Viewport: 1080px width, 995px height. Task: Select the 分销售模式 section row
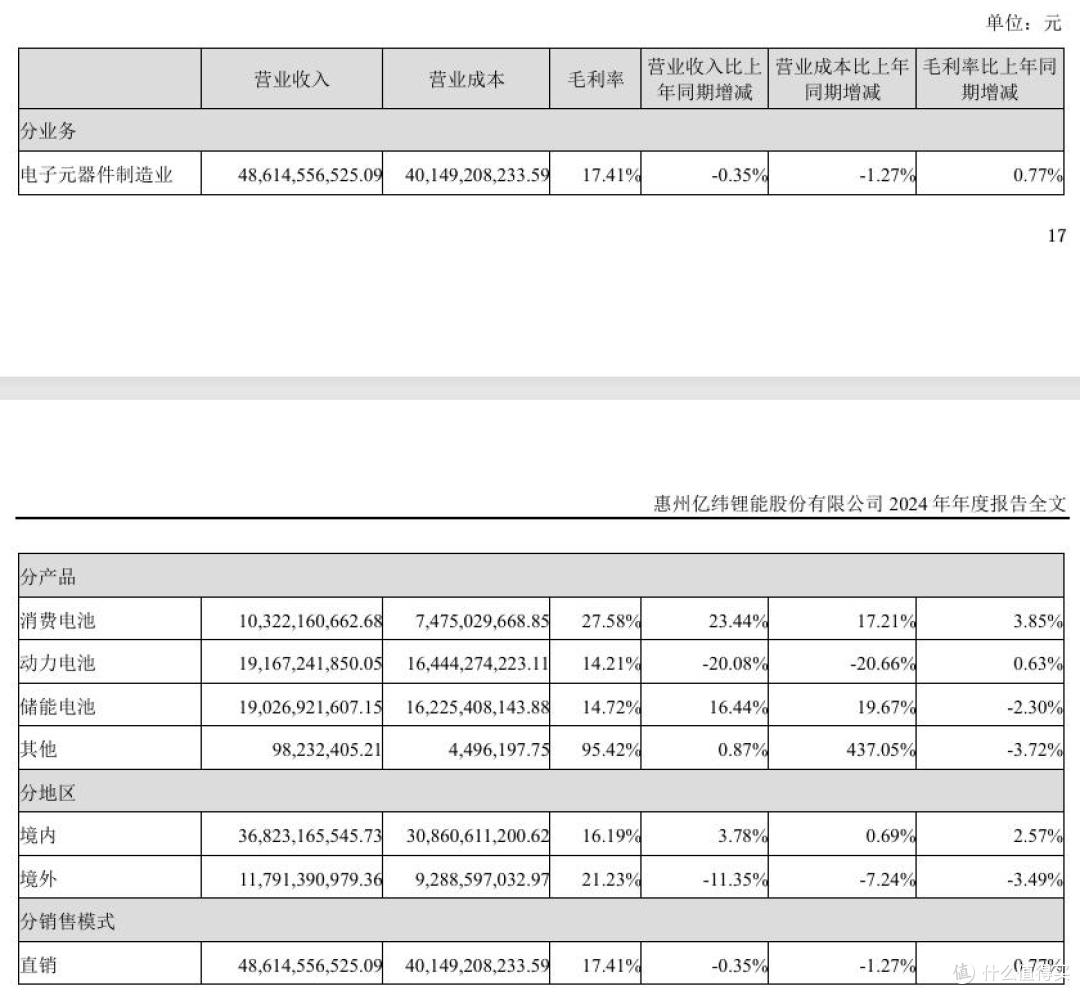pyautogui.click(x=541, y=921)
